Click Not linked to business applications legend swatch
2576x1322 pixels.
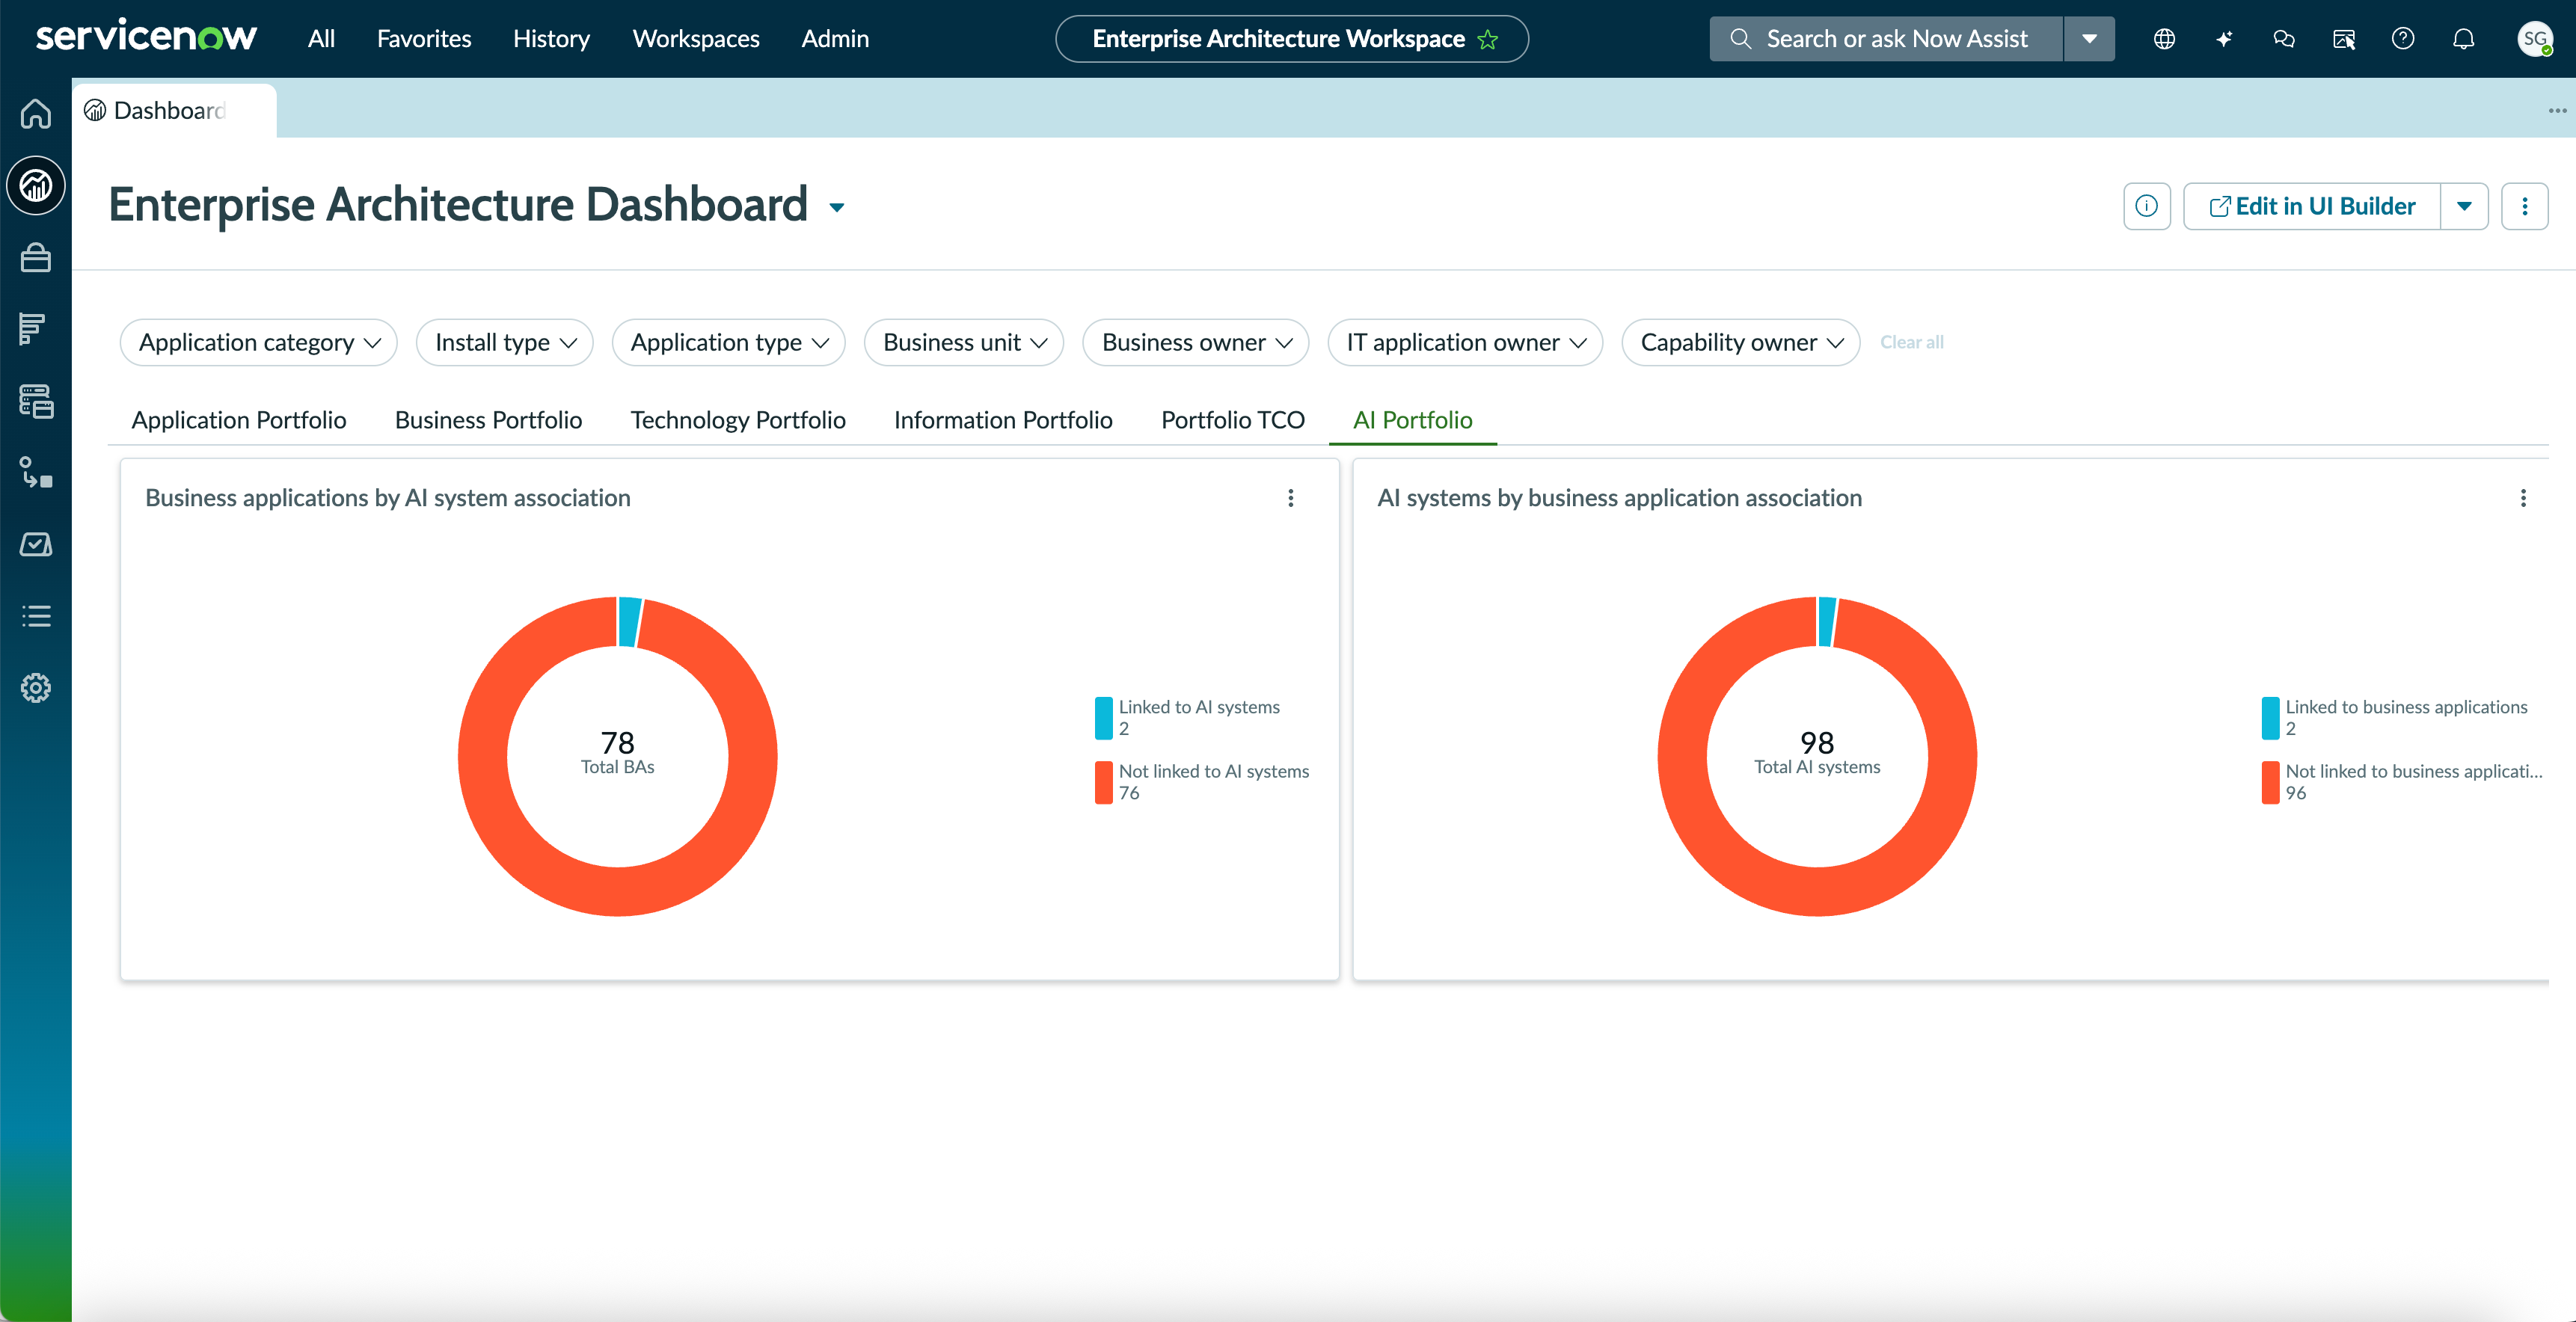pos(2271,782)
